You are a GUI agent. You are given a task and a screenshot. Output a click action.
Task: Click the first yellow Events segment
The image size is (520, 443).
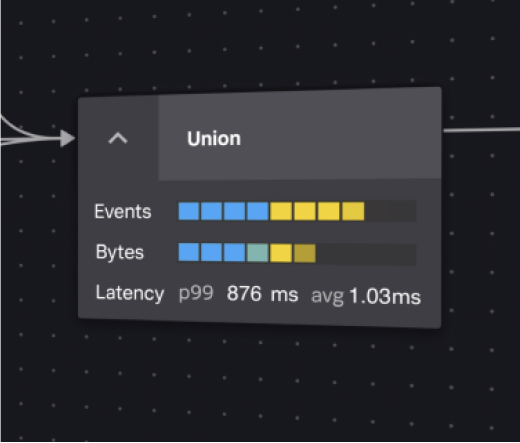pos(281,211)
